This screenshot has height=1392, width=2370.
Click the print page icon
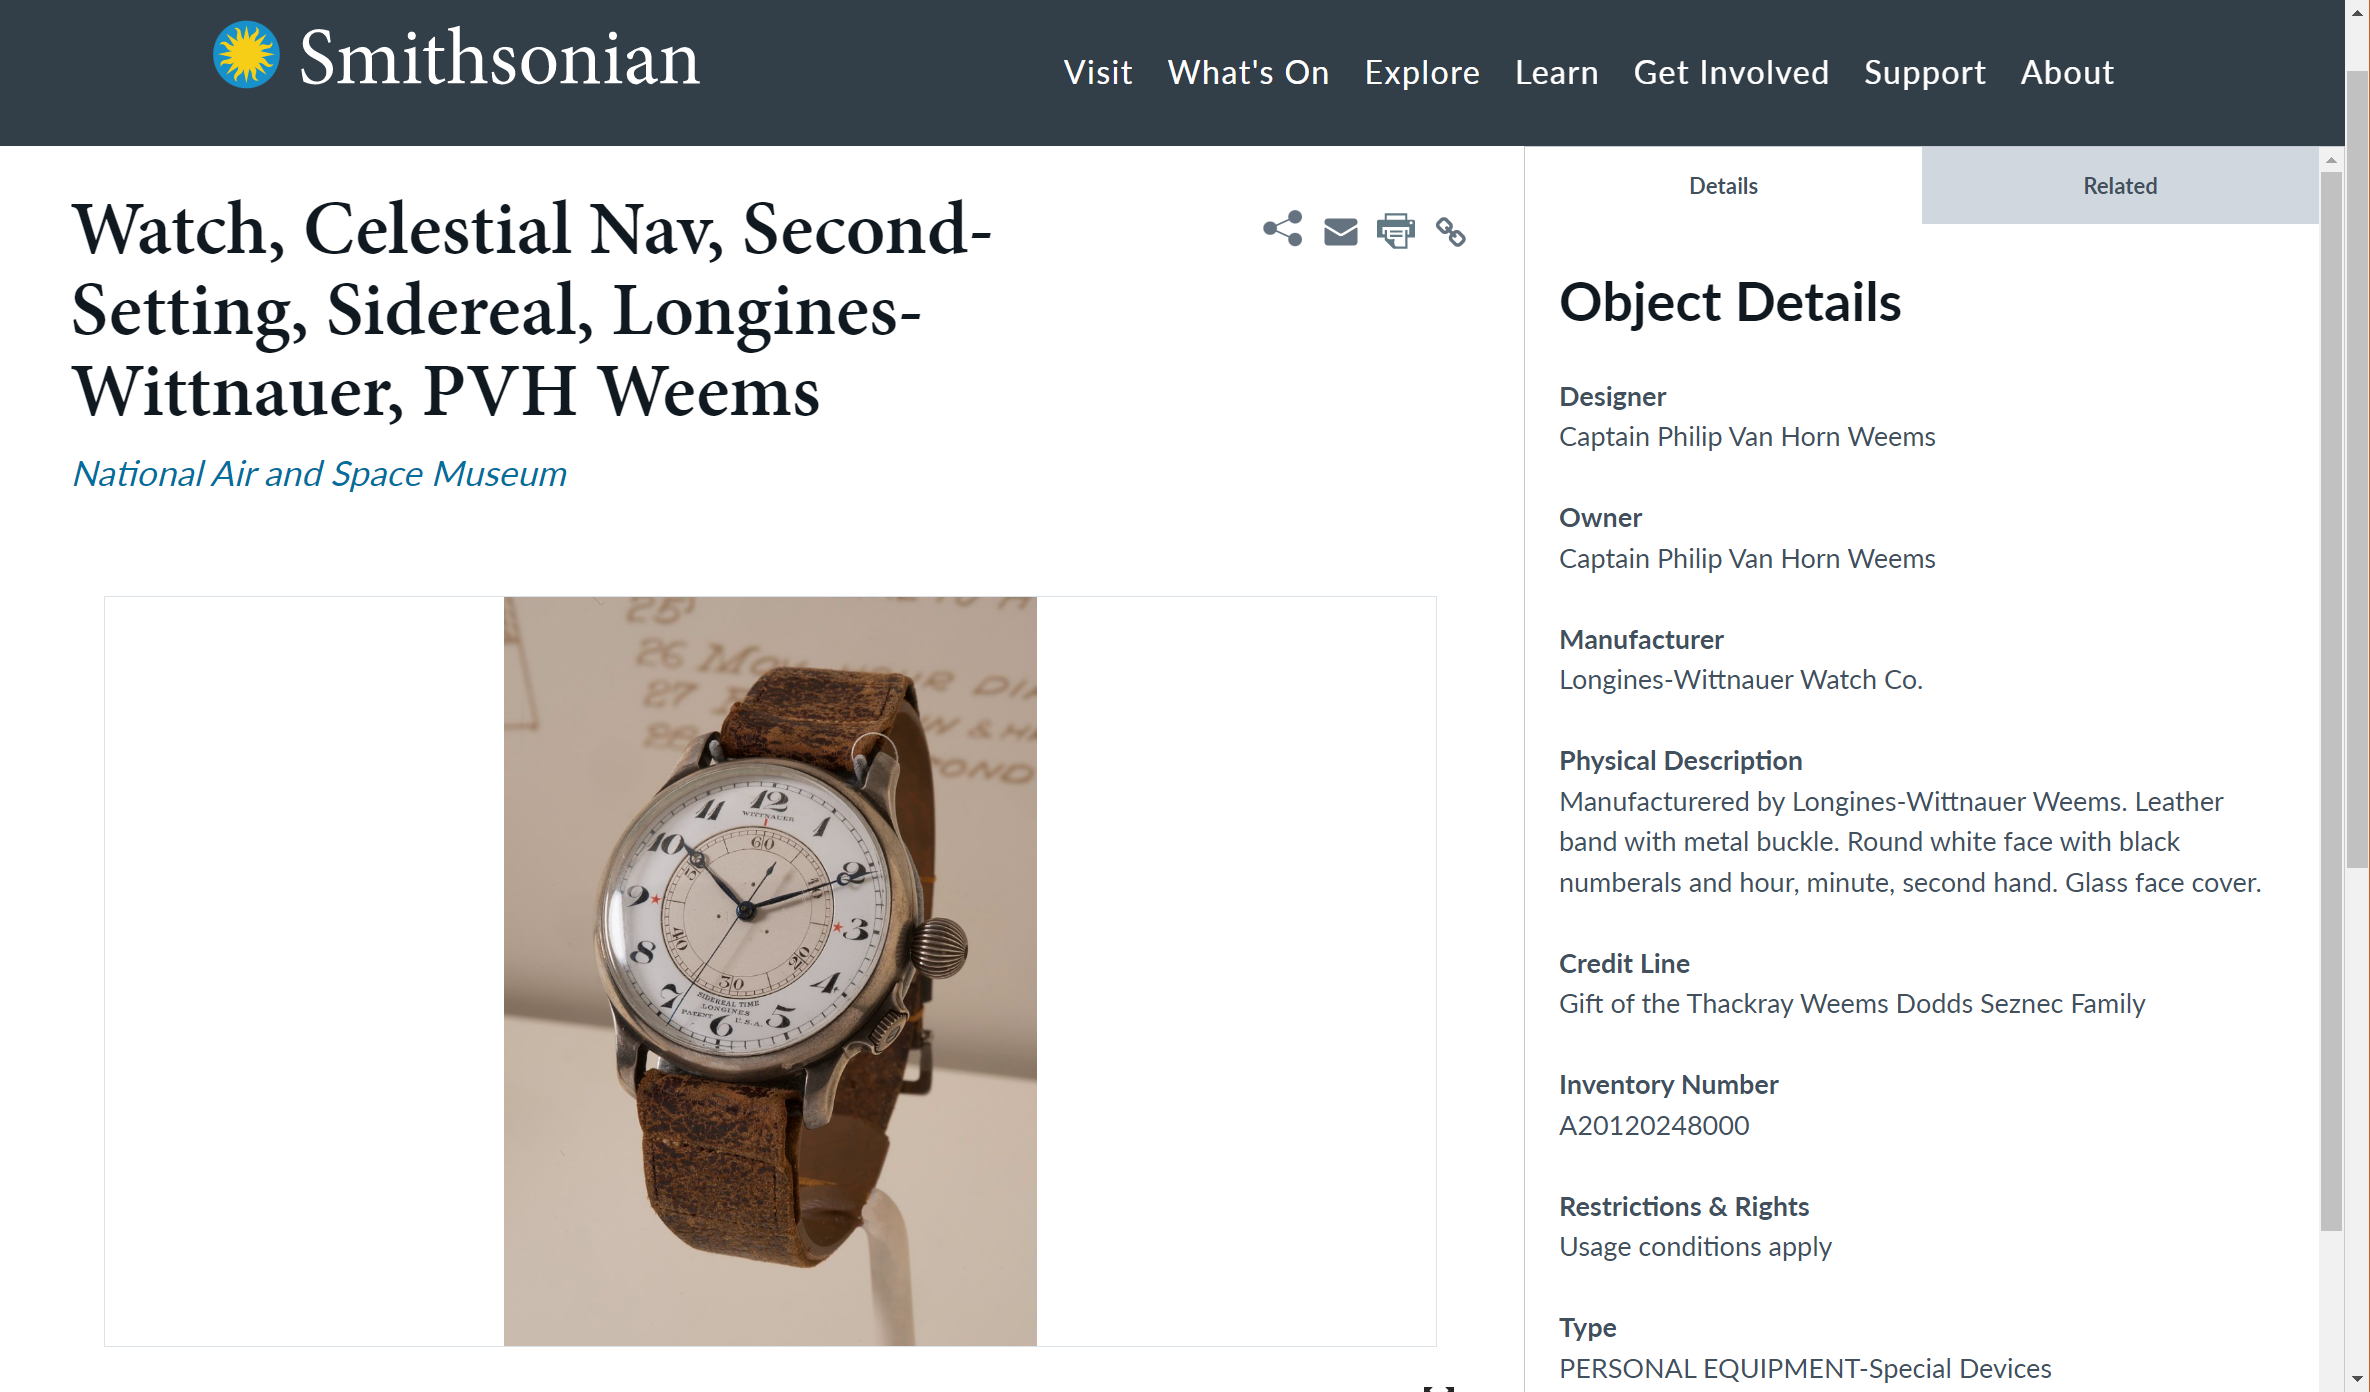coord(1396,230)
